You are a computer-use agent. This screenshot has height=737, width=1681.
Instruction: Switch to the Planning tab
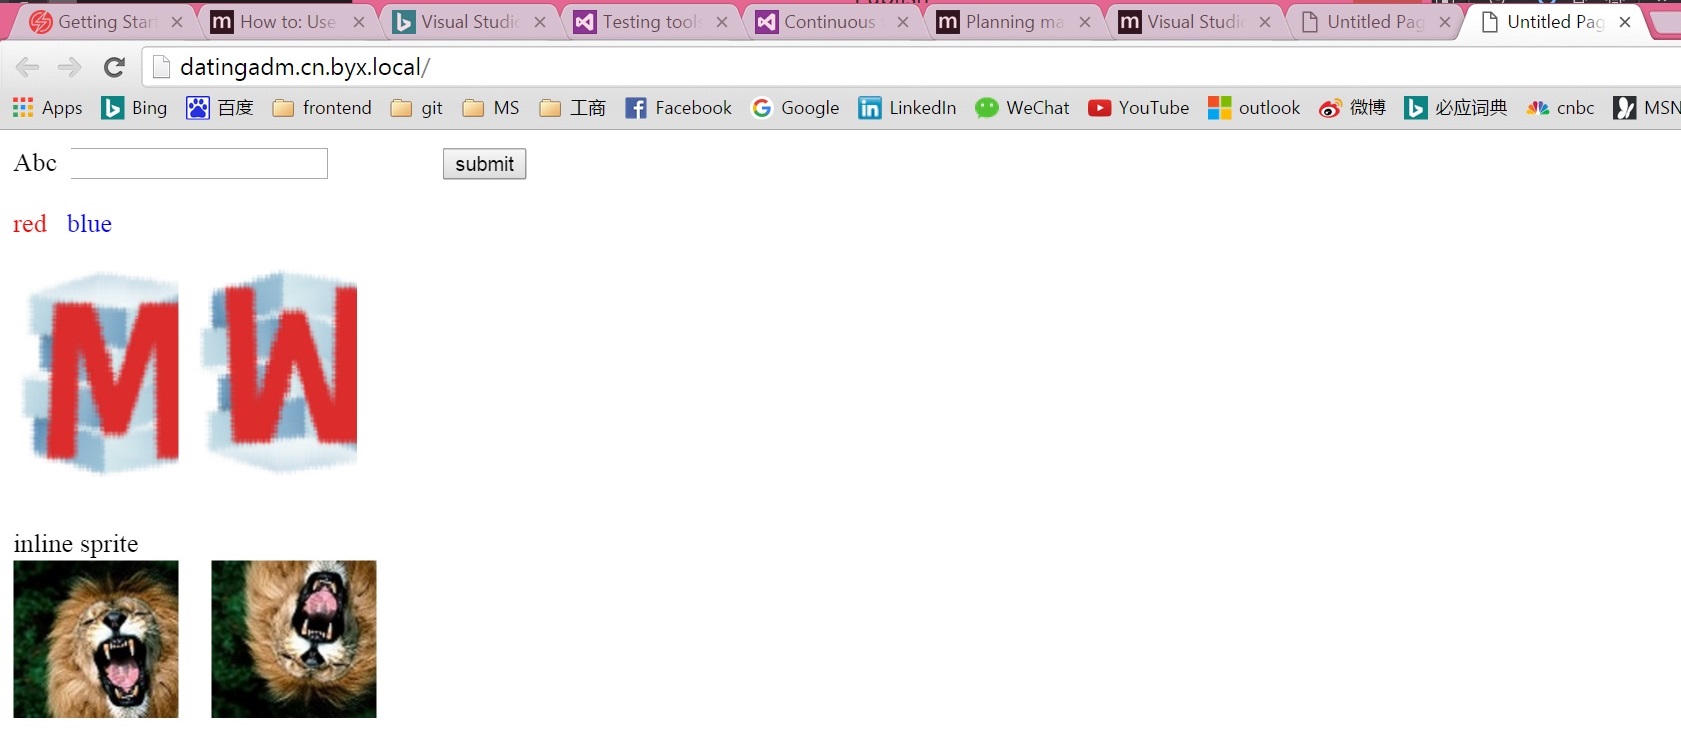pyautogui.click(x=1013, y=22)
